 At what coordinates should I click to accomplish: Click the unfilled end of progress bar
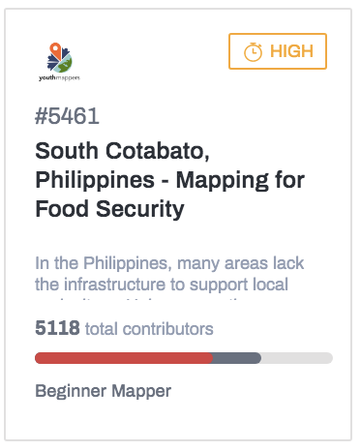[x=297, y=358]
